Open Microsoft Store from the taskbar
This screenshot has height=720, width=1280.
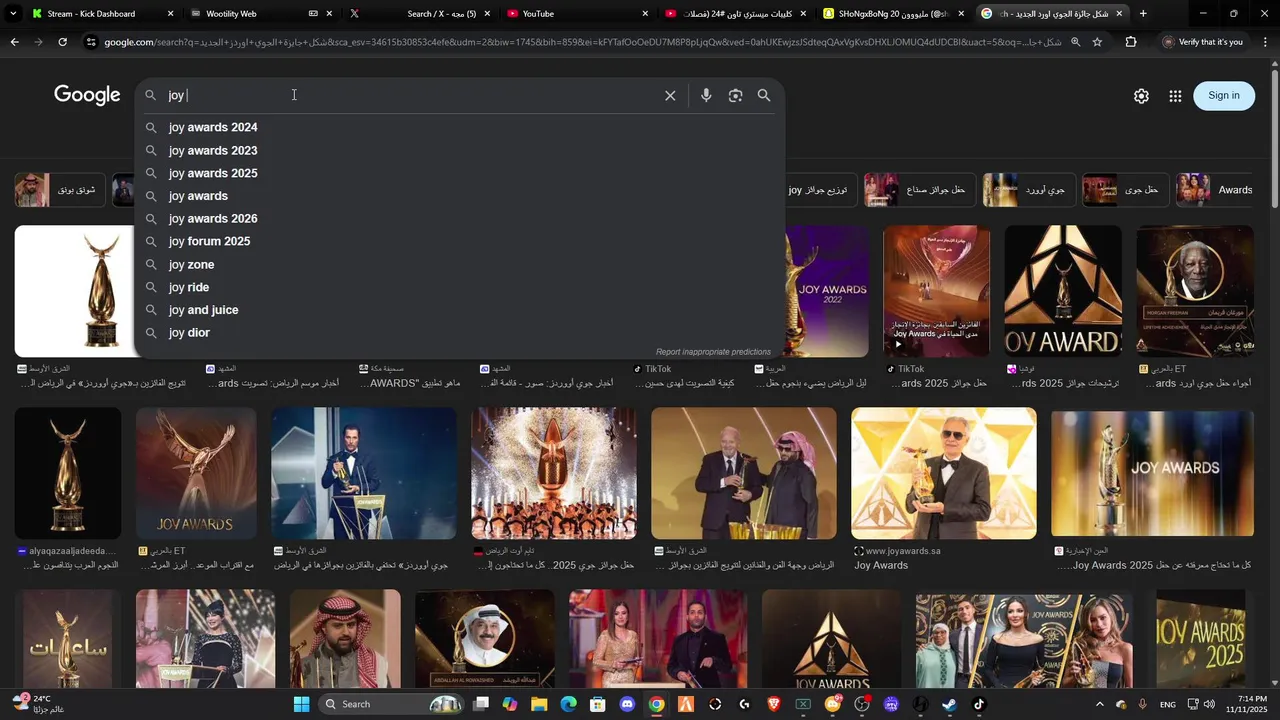[597, 704]
